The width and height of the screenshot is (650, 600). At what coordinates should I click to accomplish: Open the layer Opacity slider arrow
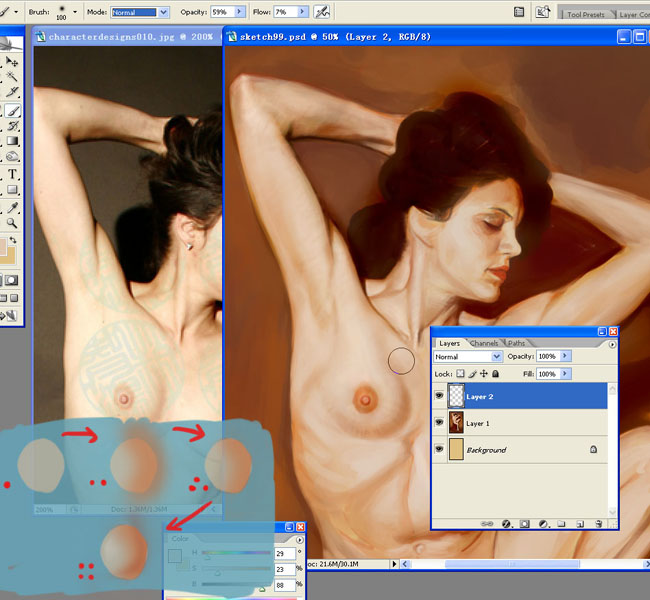pyautogui.click(x=565, y=356)
